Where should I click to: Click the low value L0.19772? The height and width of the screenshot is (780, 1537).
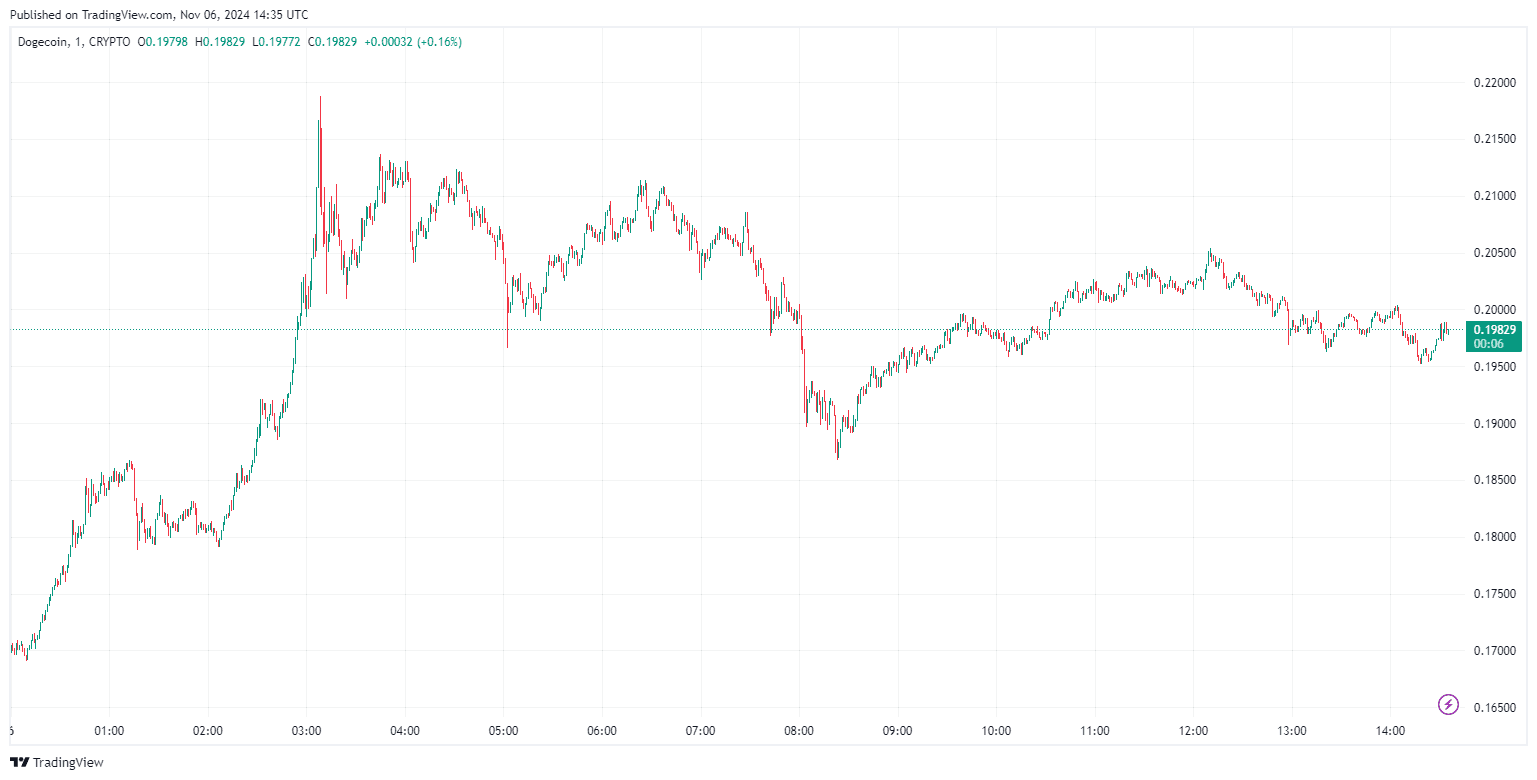pos(278,42)
